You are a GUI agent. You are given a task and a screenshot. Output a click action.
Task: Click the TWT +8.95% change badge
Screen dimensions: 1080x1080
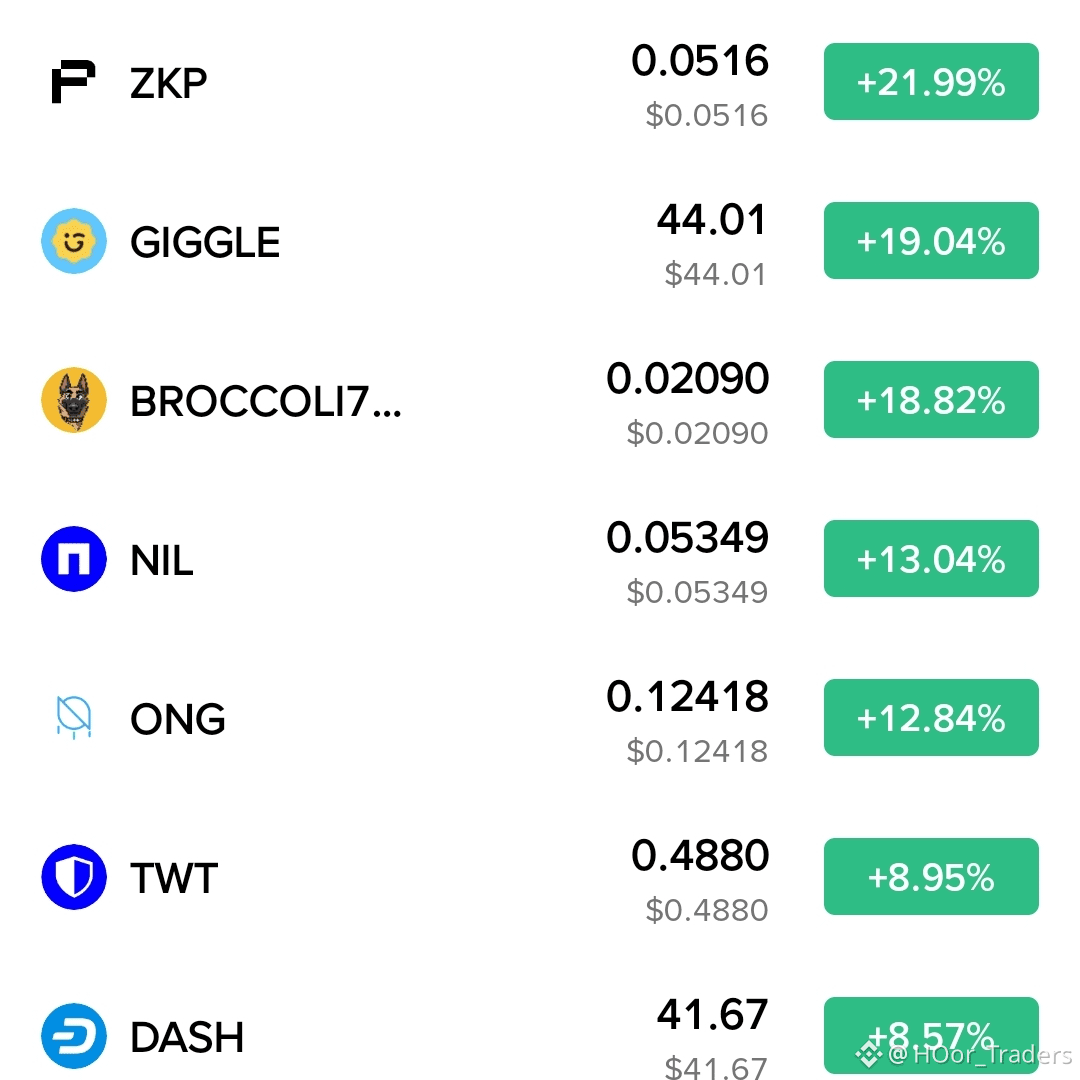click(931, 877)
